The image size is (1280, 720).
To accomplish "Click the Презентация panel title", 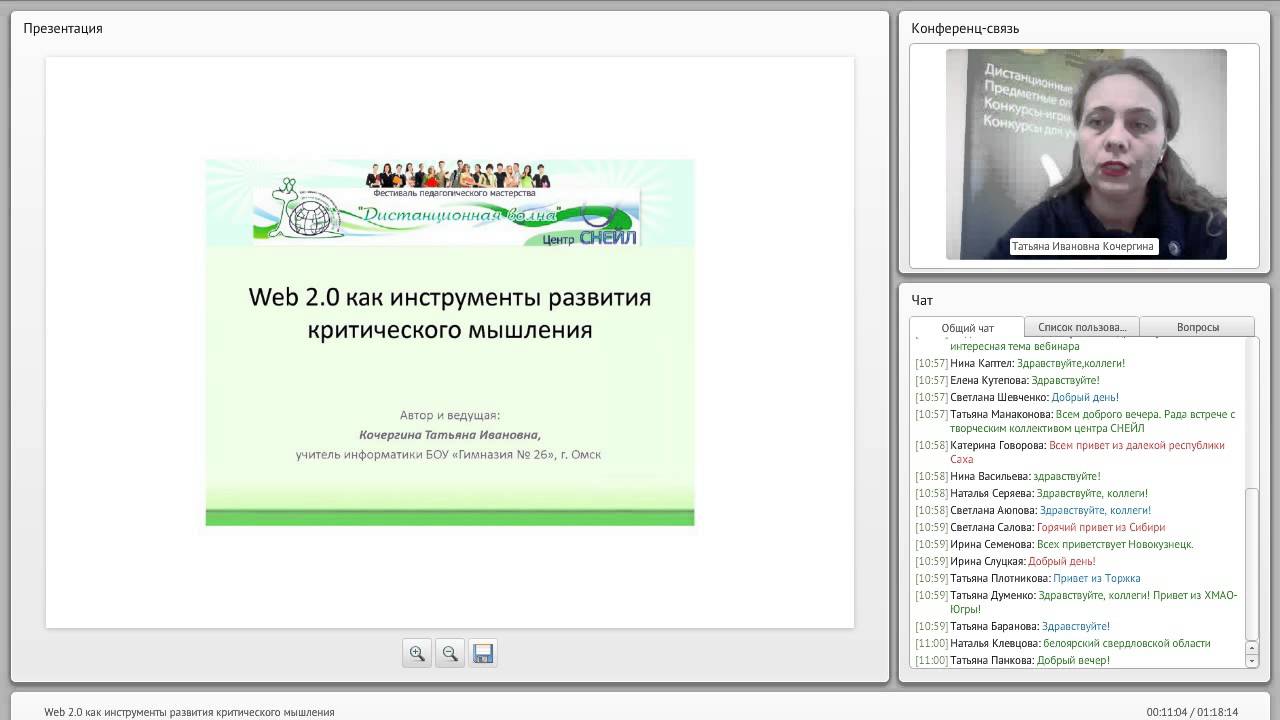I will (63, 28).
